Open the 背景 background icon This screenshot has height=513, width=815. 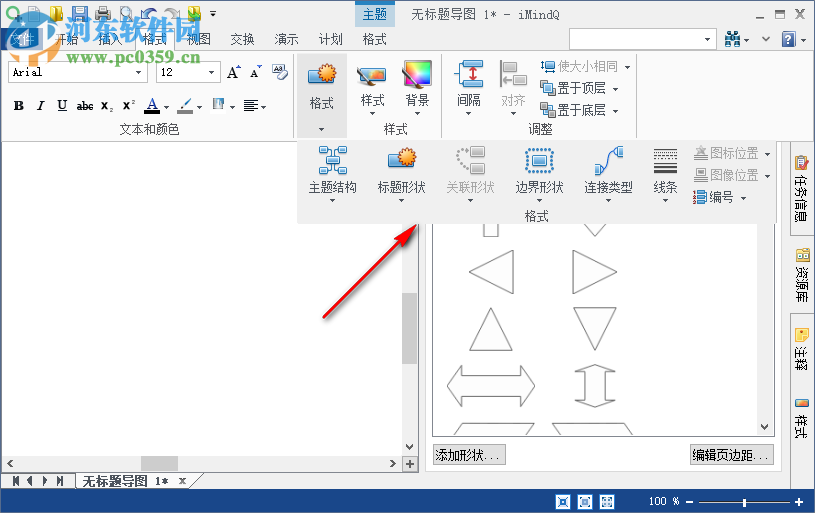point(417,75)
